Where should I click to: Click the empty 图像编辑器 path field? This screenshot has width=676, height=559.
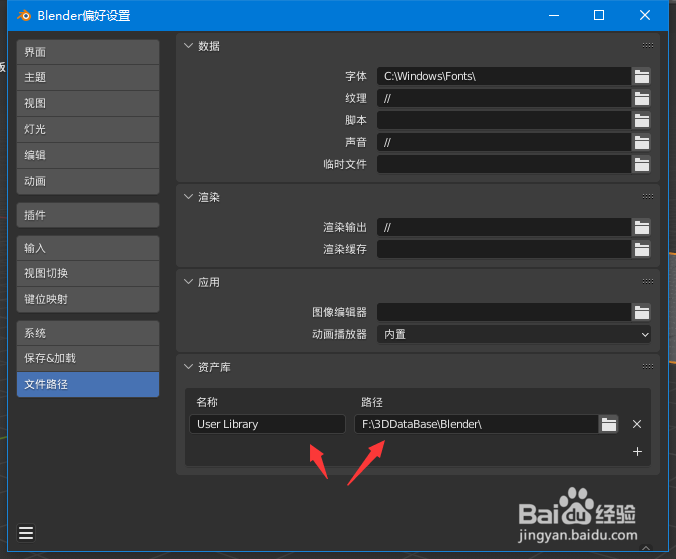coord(504,312)
